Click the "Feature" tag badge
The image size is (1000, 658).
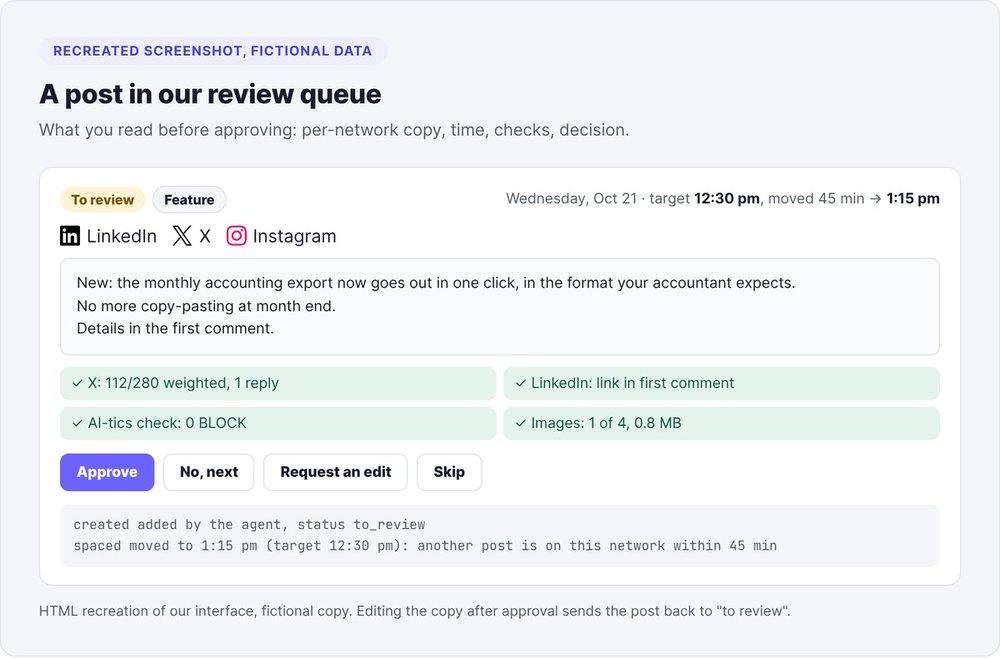[x=189, y=200]
